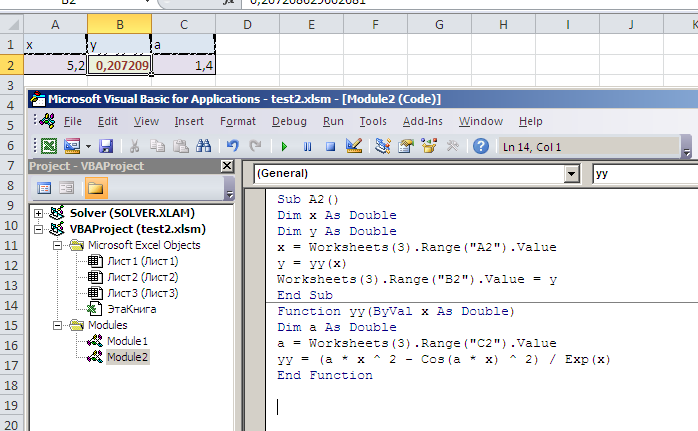Open Find with the binoculars icon

(x=204, y=146)
